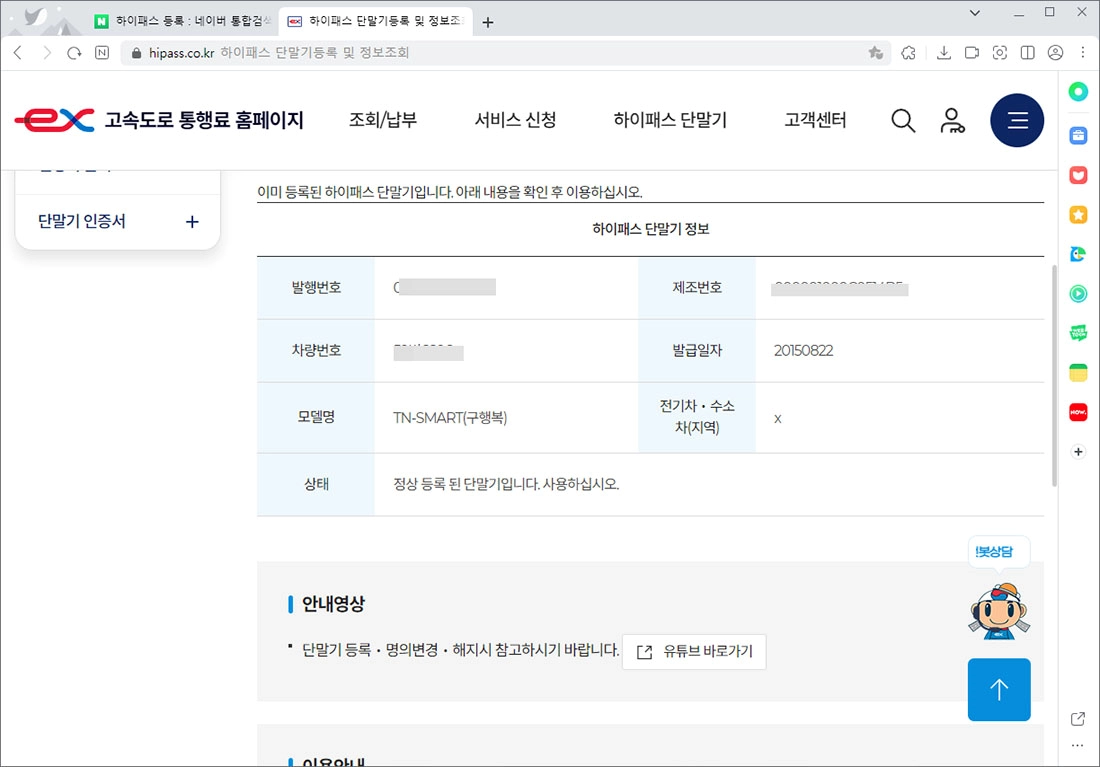1100x767 pixels.
Task: Open the downloads icon in the toolbar
Action: [944, 53]
